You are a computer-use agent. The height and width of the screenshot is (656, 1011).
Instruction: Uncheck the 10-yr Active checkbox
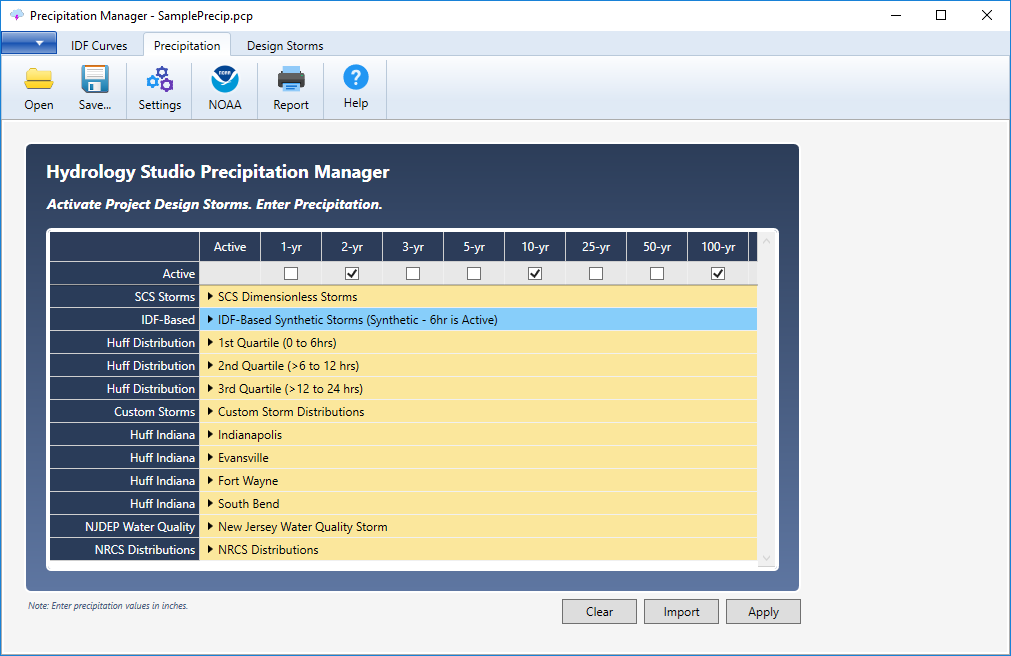tap(535, 273)
